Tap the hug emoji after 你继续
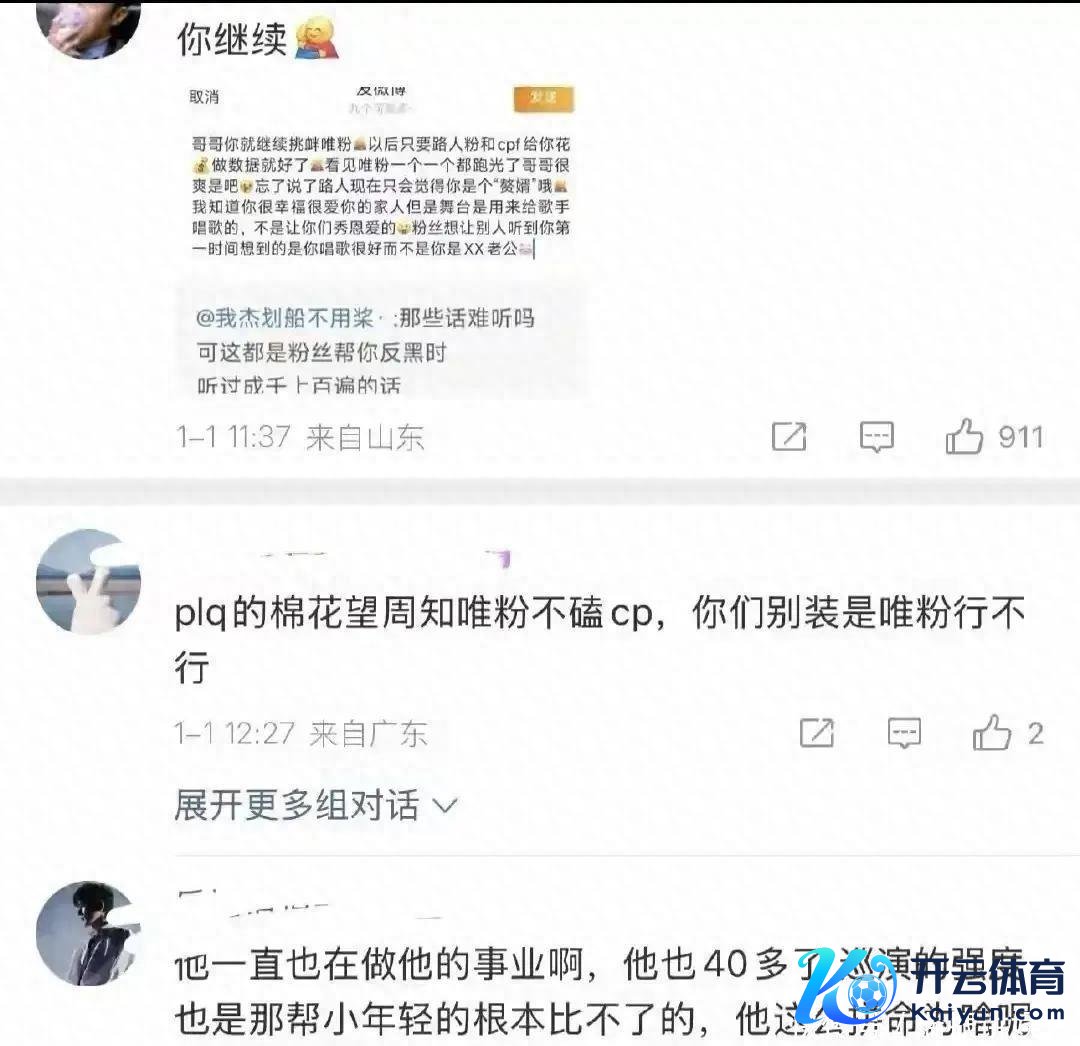 (x=317, y=37)
